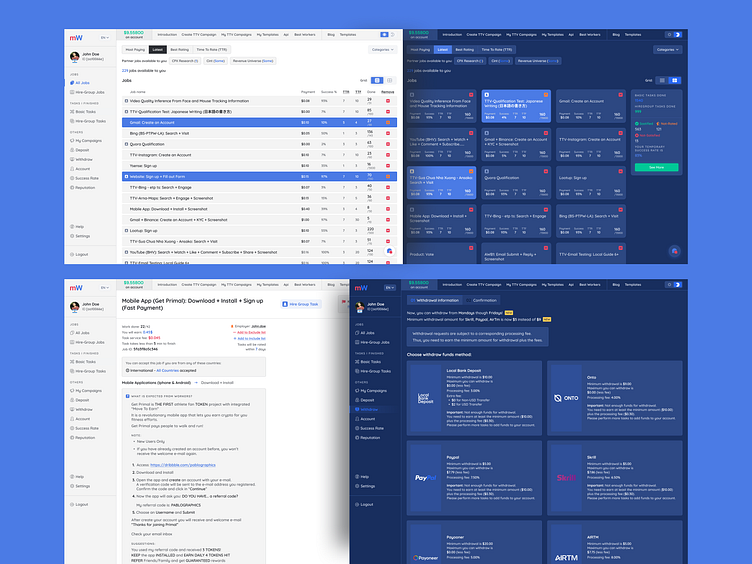The image size is (752, 564).
Task: Select Time To Rate (TTR) tab in dark panel
Action: pos(497,49)
